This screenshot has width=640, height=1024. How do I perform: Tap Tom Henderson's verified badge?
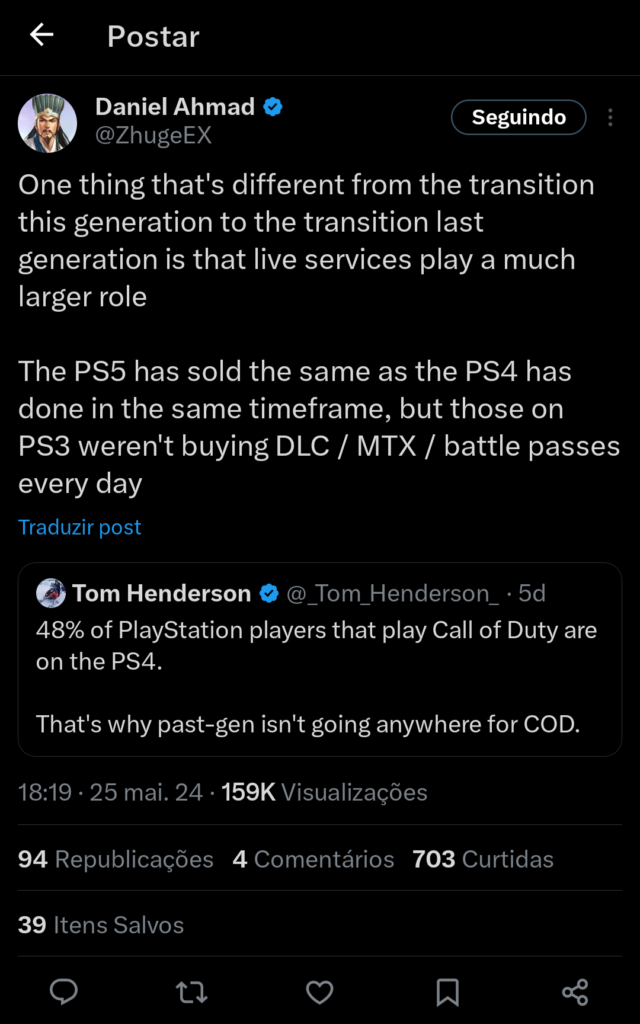269,594
